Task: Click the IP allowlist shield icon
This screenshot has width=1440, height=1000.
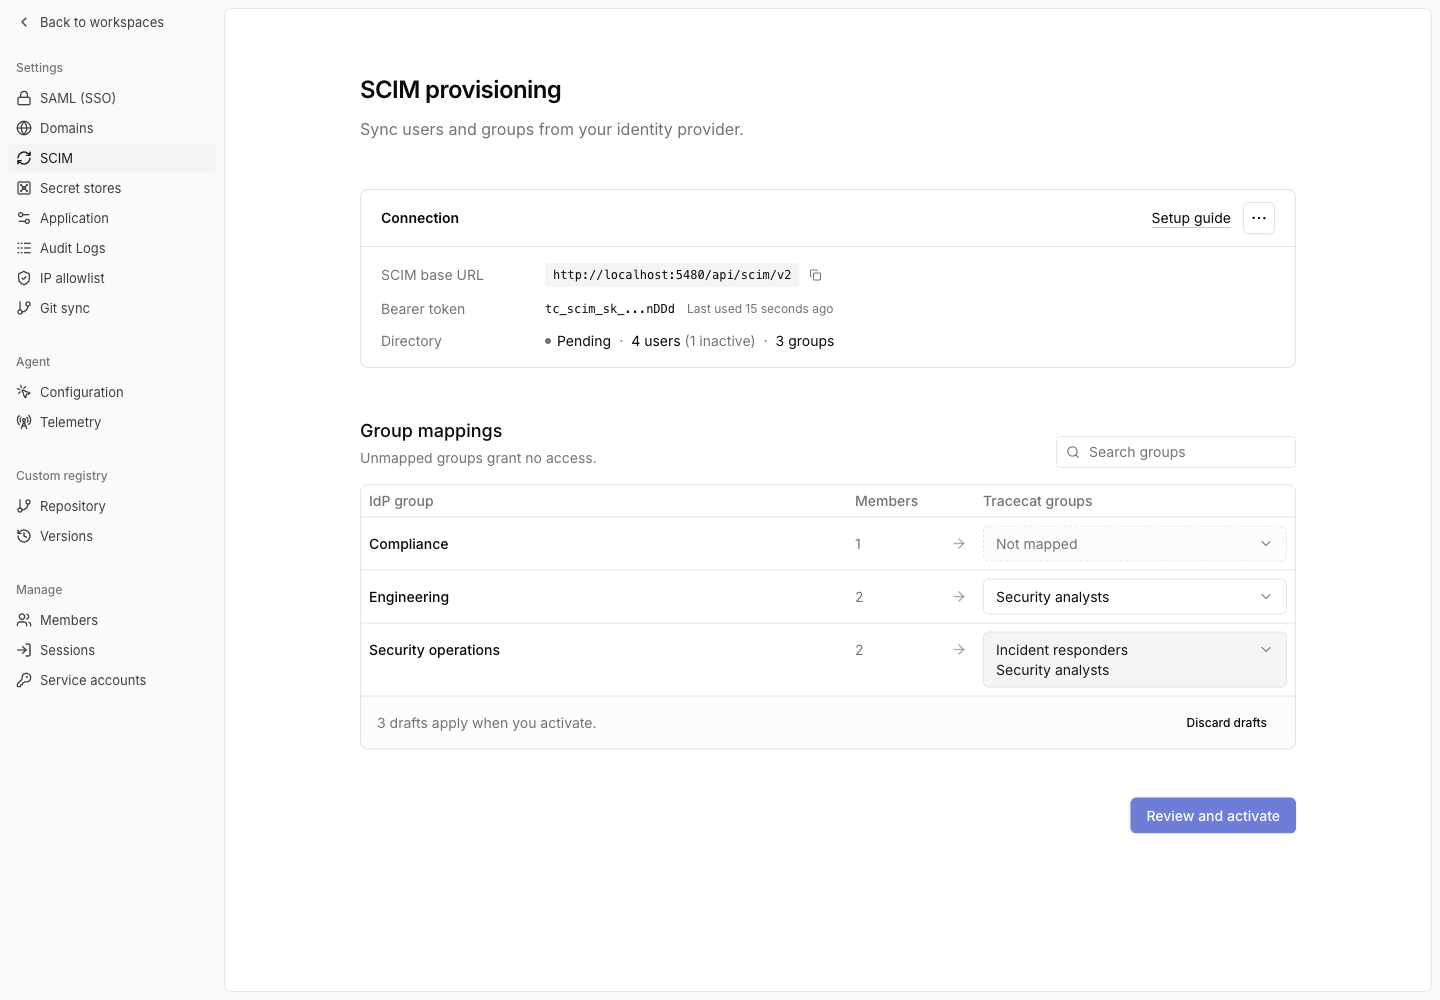Action: tap(24, 278)
